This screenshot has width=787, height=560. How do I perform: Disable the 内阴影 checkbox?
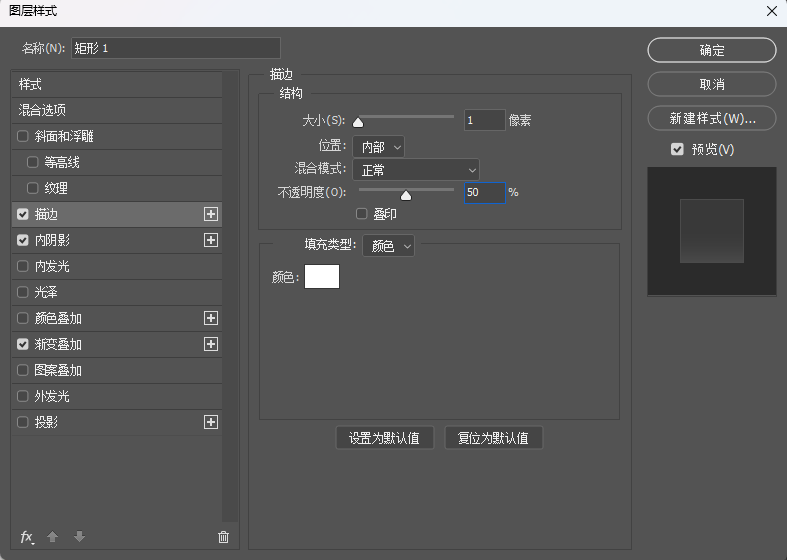(x=23, y=240)
